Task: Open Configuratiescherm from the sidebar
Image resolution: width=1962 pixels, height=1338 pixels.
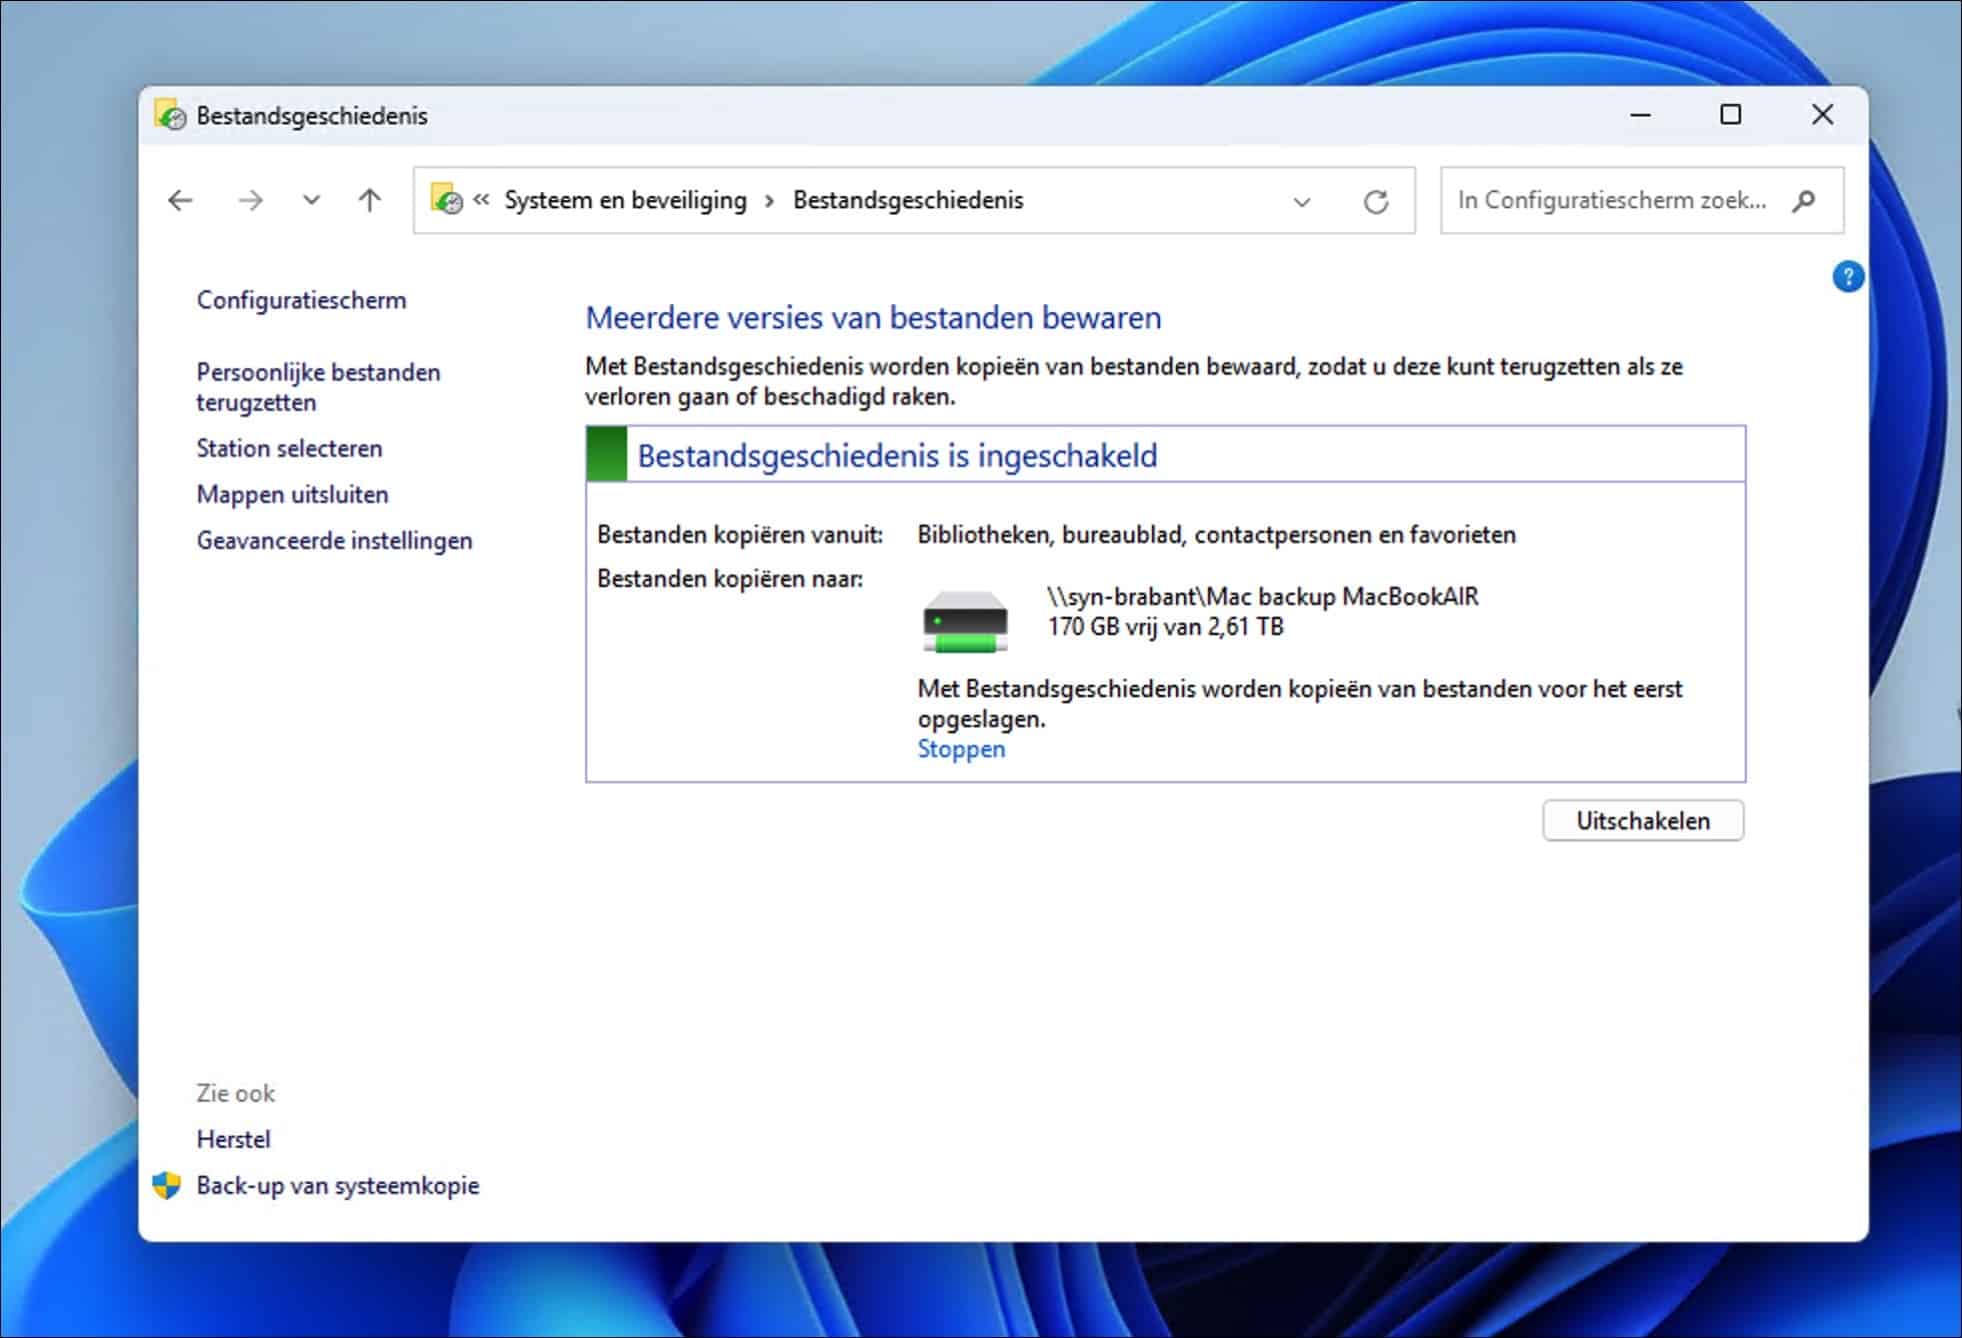Action: 301,299
